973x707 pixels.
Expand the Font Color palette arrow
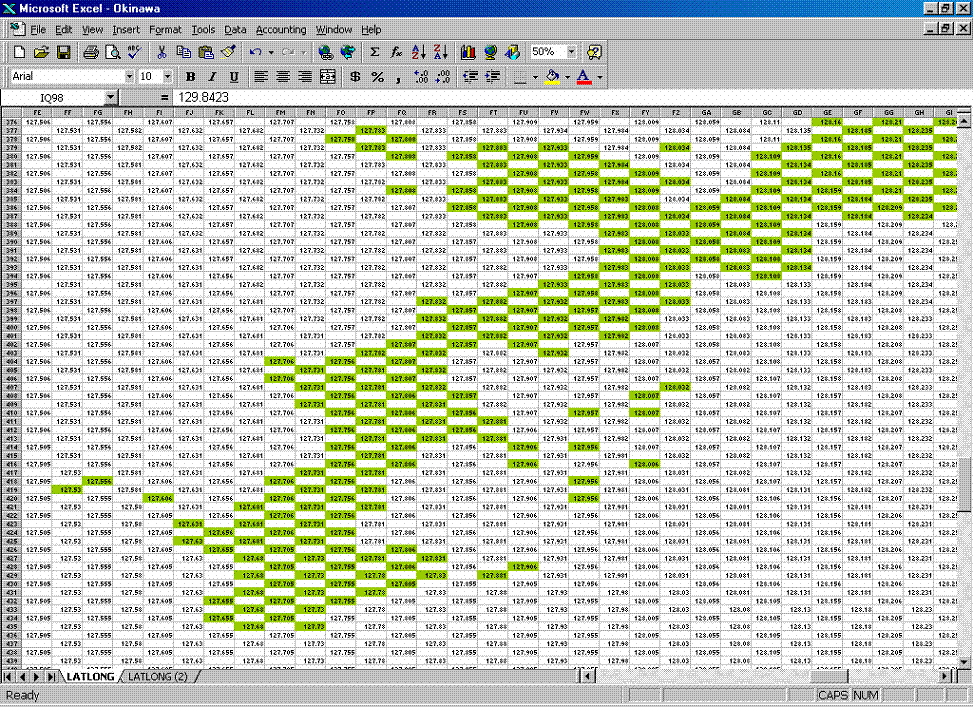(599, 76)
